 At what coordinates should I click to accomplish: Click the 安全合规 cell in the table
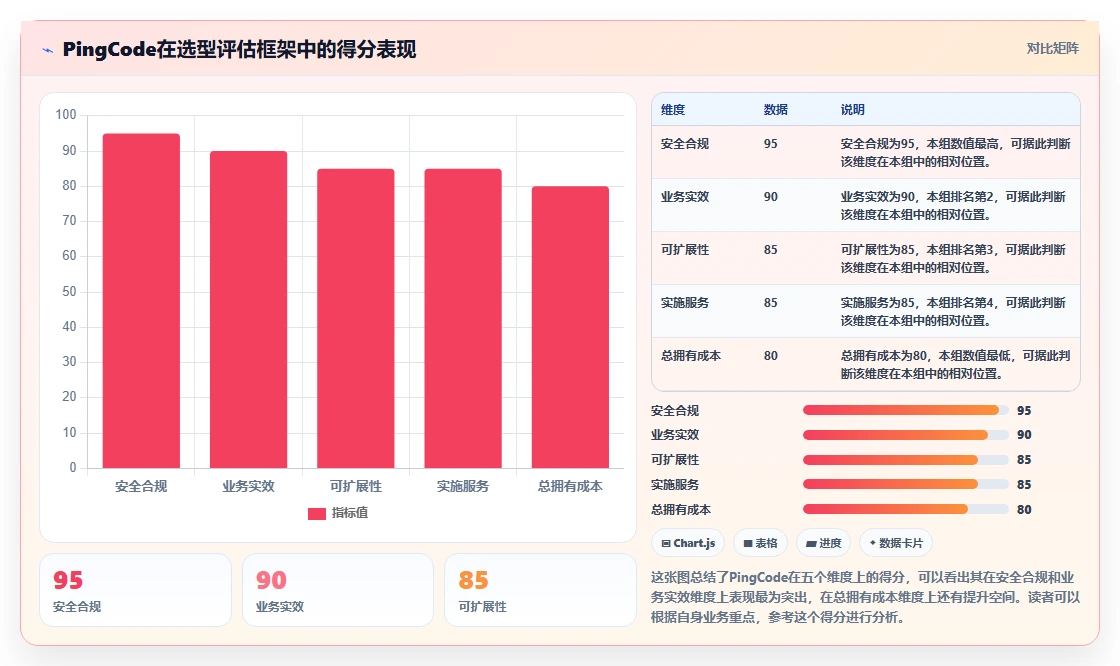point(685,144)
